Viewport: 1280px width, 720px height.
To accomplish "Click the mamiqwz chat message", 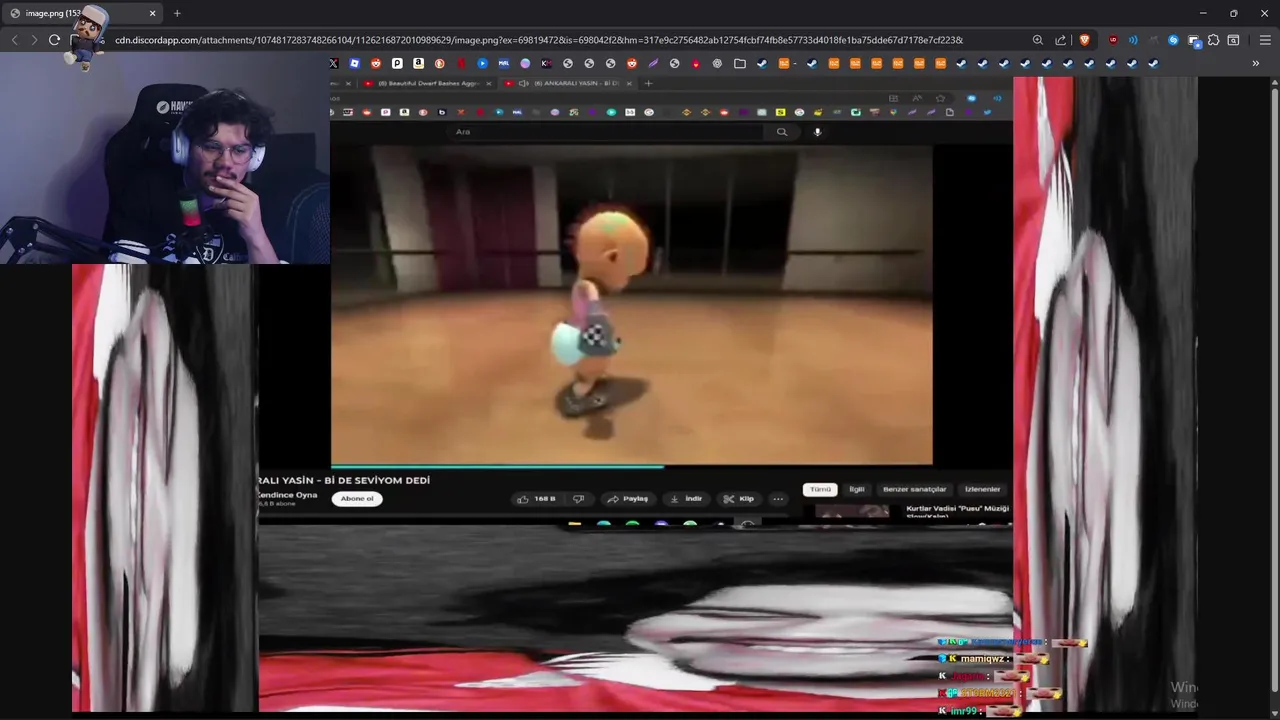I will [x=993, y=659].
